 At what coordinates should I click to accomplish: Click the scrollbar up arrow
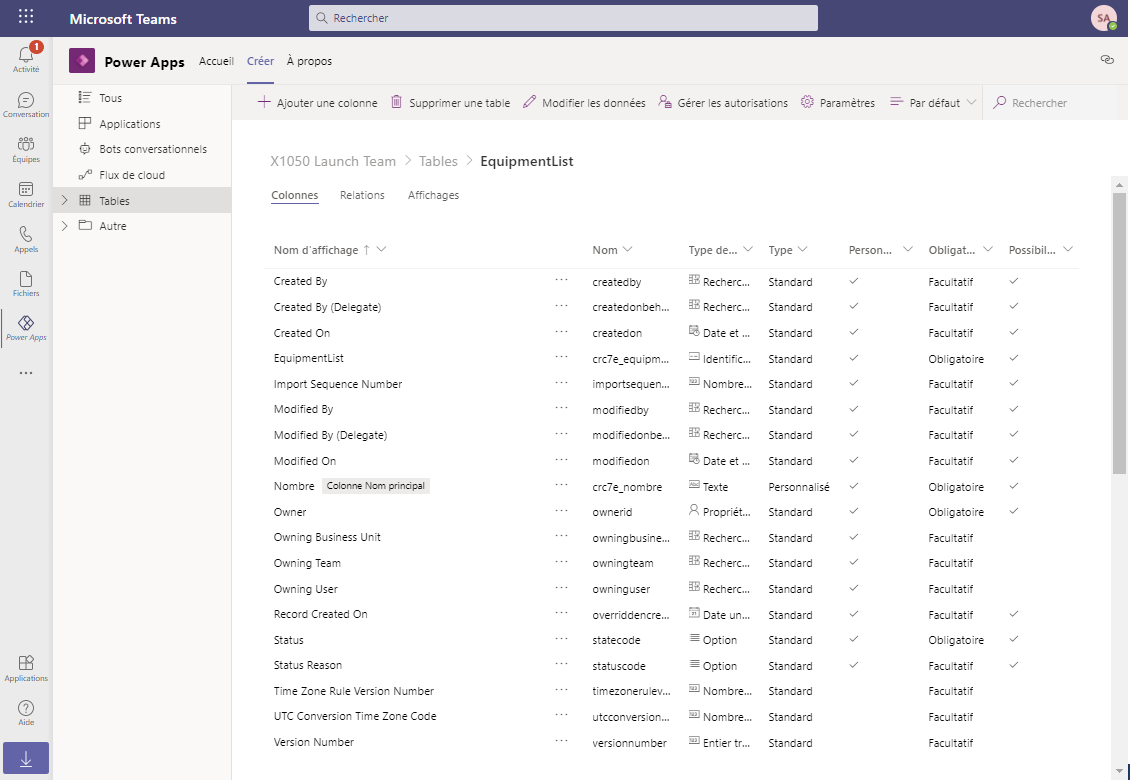click(x=1119, y=185)
